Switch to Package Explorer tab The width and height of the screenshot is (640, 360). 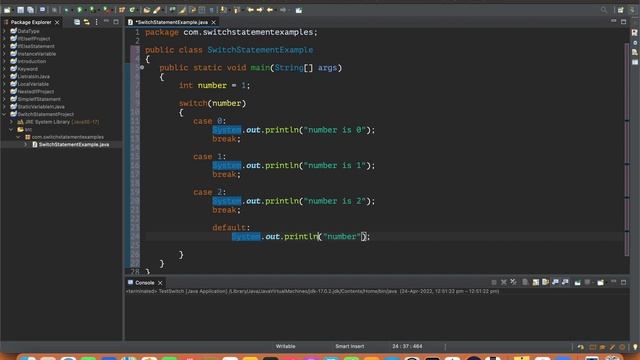(x=31, y=22)
